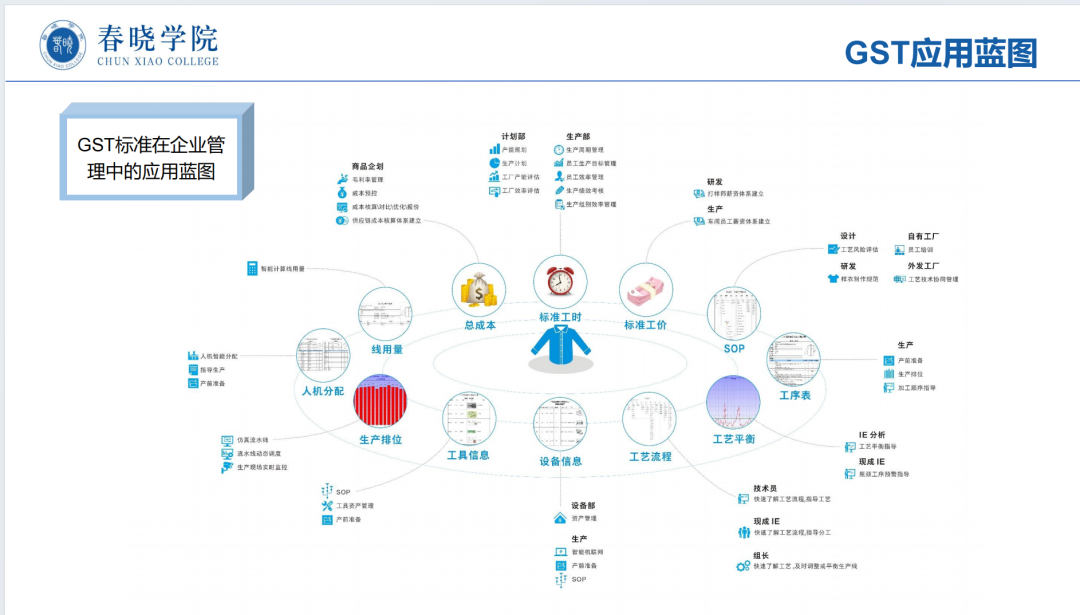Click the 生产周期管理 clock icon
Viewport: 1080px width, 615px height.
pyautogui.click(x=558, y=150)
